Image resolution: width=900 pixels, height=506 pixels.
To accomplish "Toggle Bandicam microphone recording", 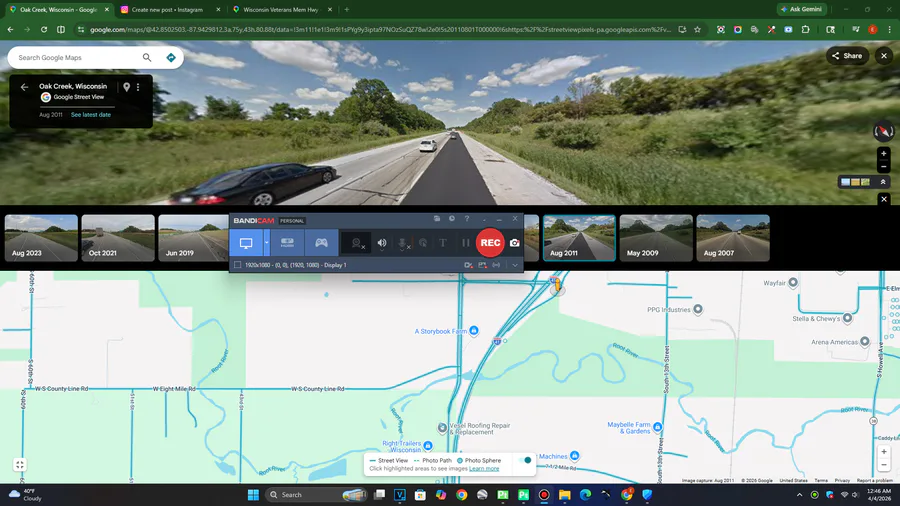I will point(403,243).
